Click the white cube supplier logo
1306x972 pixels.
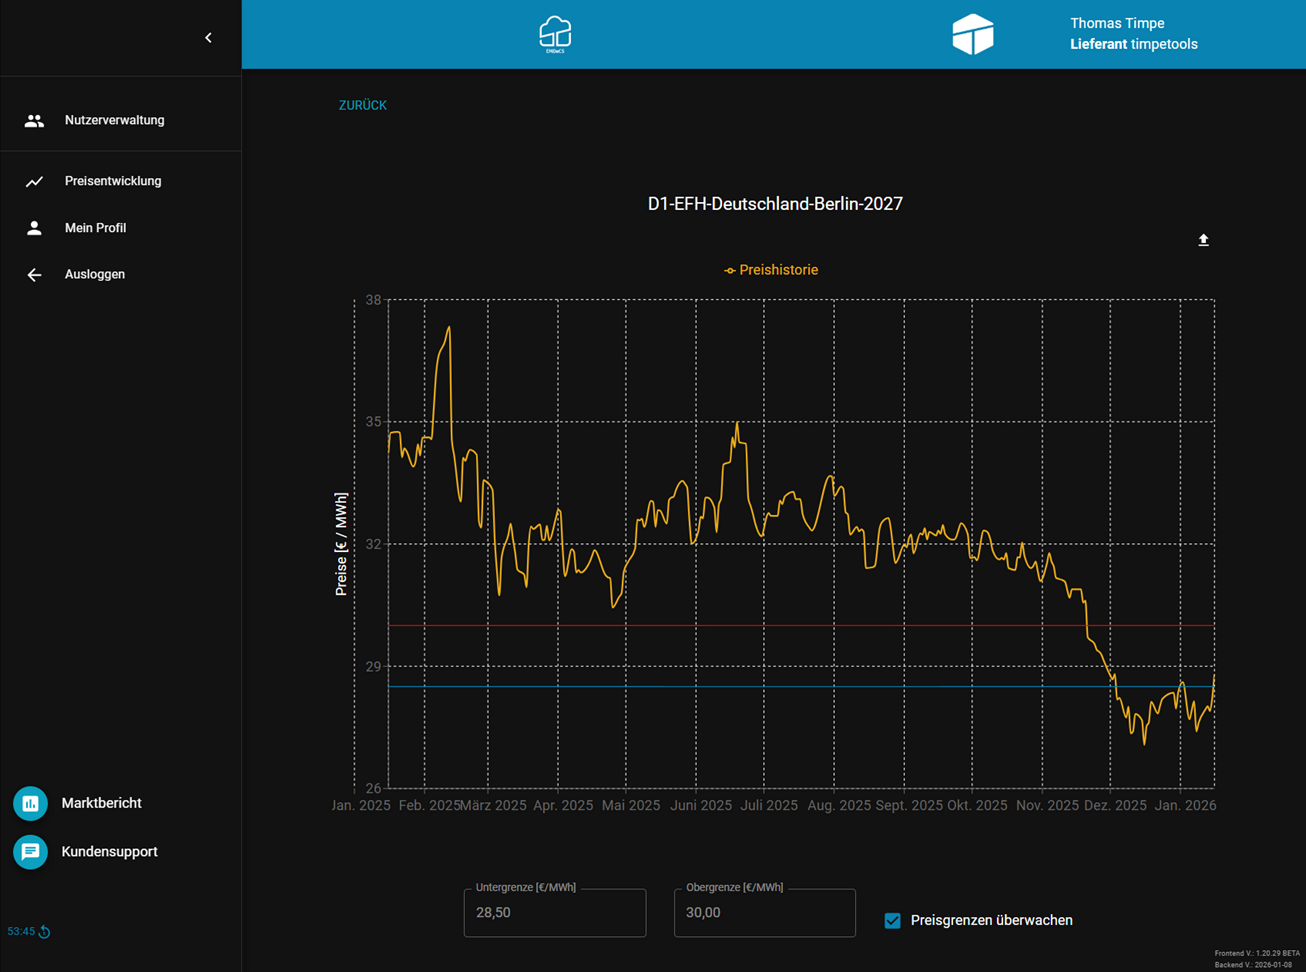point(972,35)
